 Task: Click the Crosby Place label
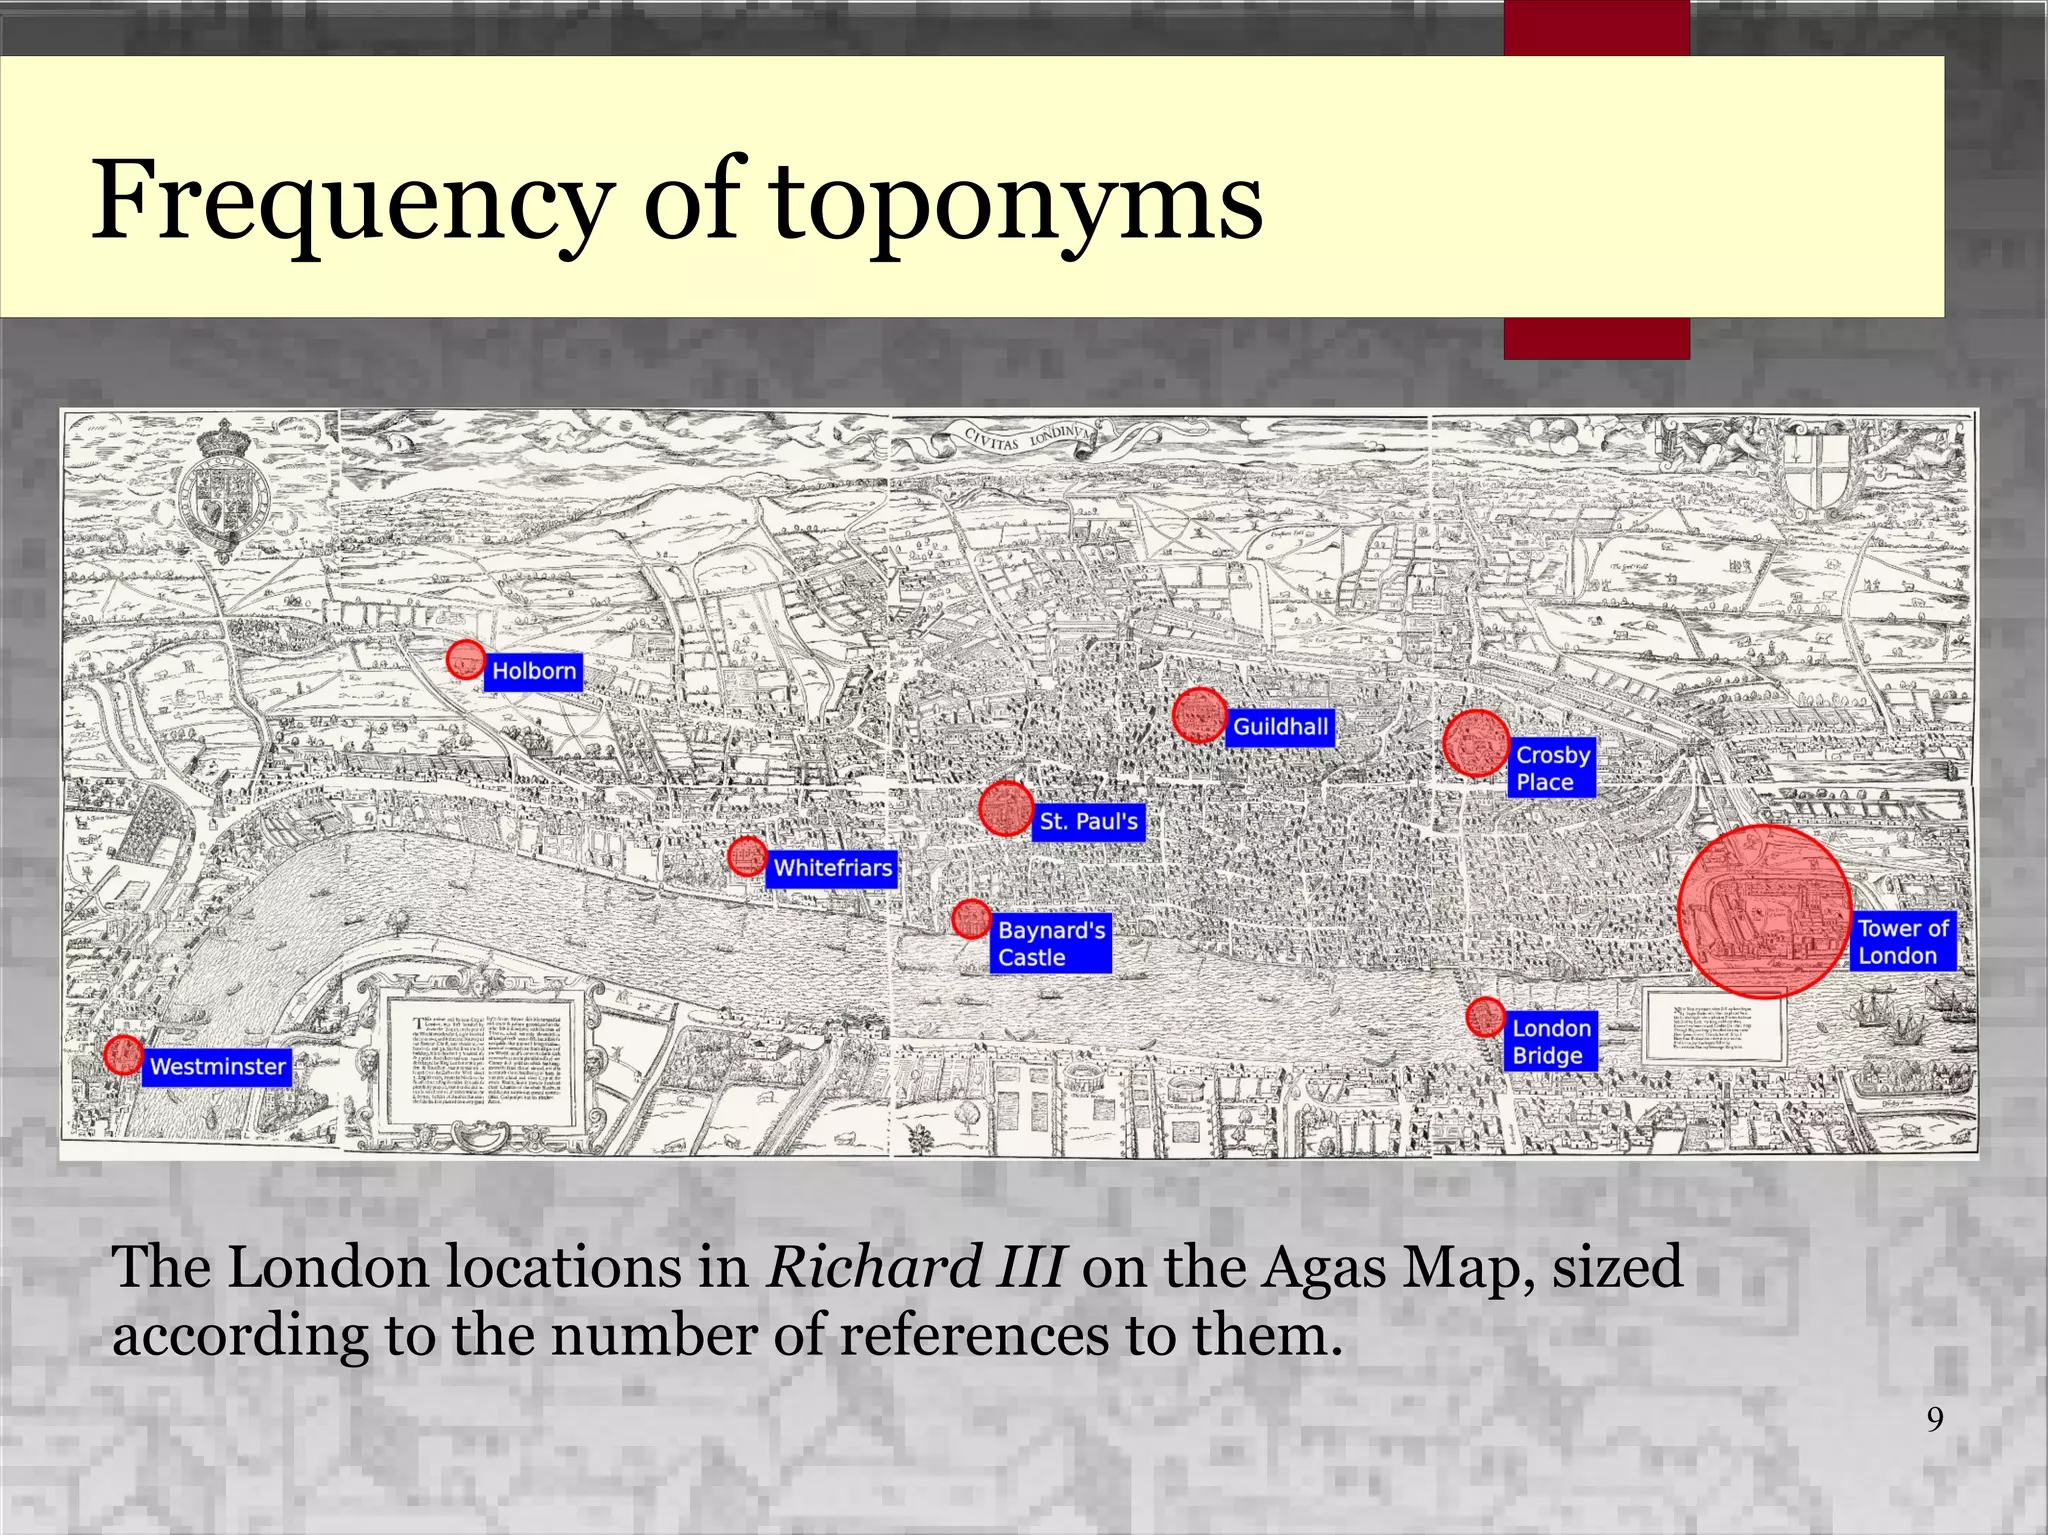[x=1551, y=768]
